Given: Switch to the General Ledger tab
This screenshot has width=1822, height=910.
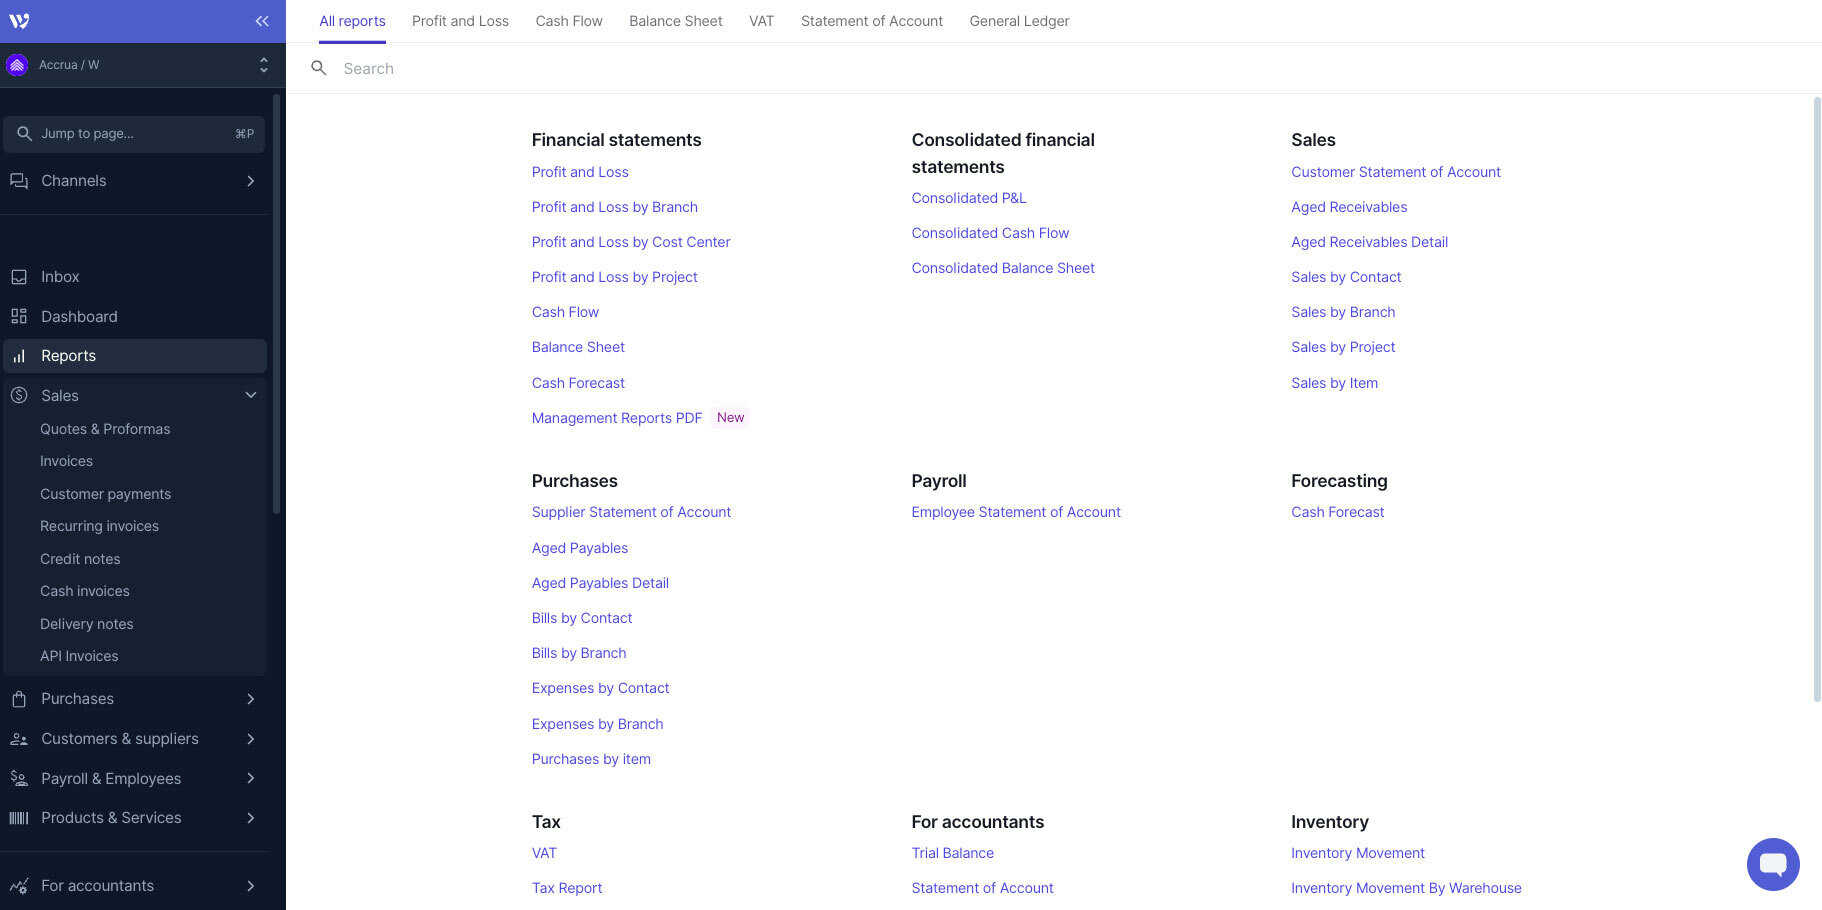Looking at the screenshot, I should [1018, 21].
